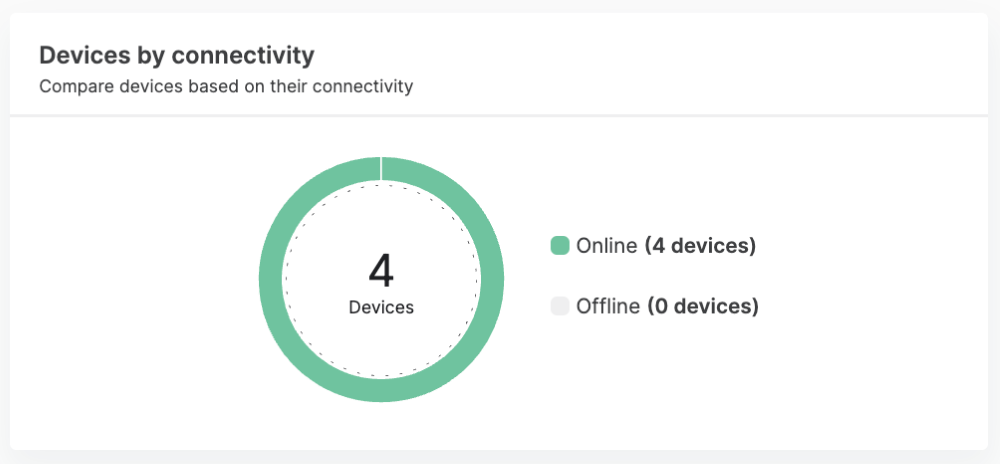Viewport: 1000px width, 464px height.
Task: Click the "Devices by connectivity" heading
Action: coord(177,55)
